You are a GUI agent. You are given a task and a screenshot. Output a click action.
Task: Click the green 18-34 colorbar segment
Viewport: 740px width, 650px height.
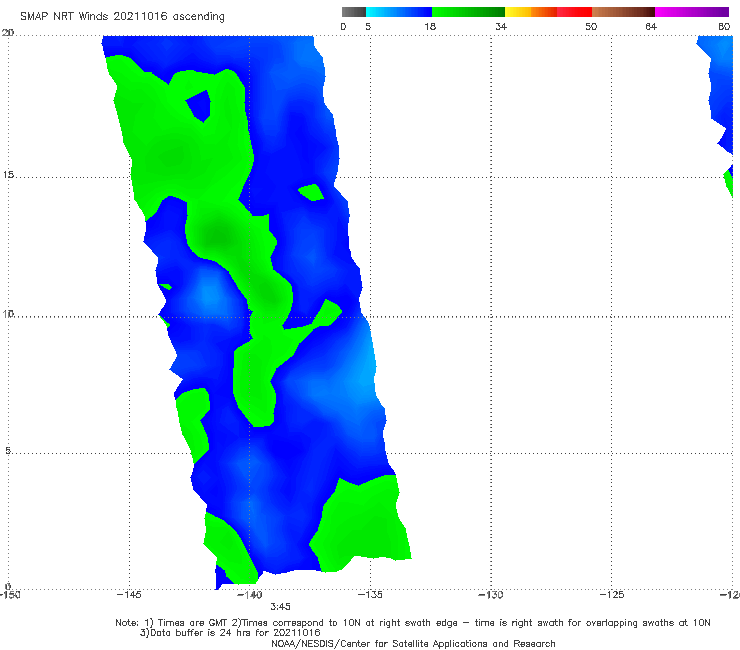click(468, 12)
